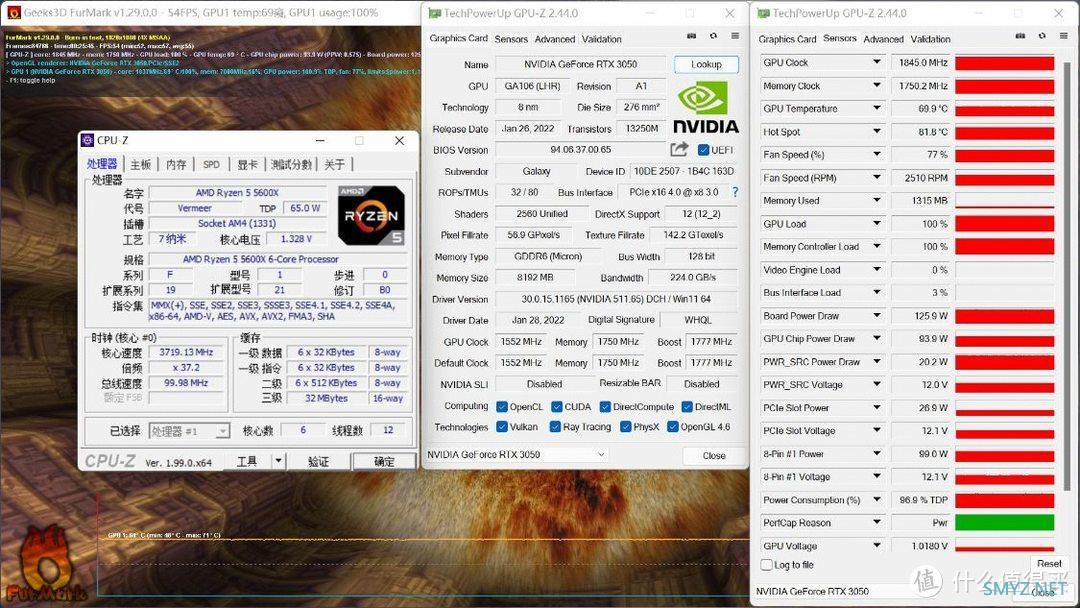1080x608 pixels.
Task: Click the CPU name field AMD Ryzen 5 5600X
Action: (x=240, y=193)
